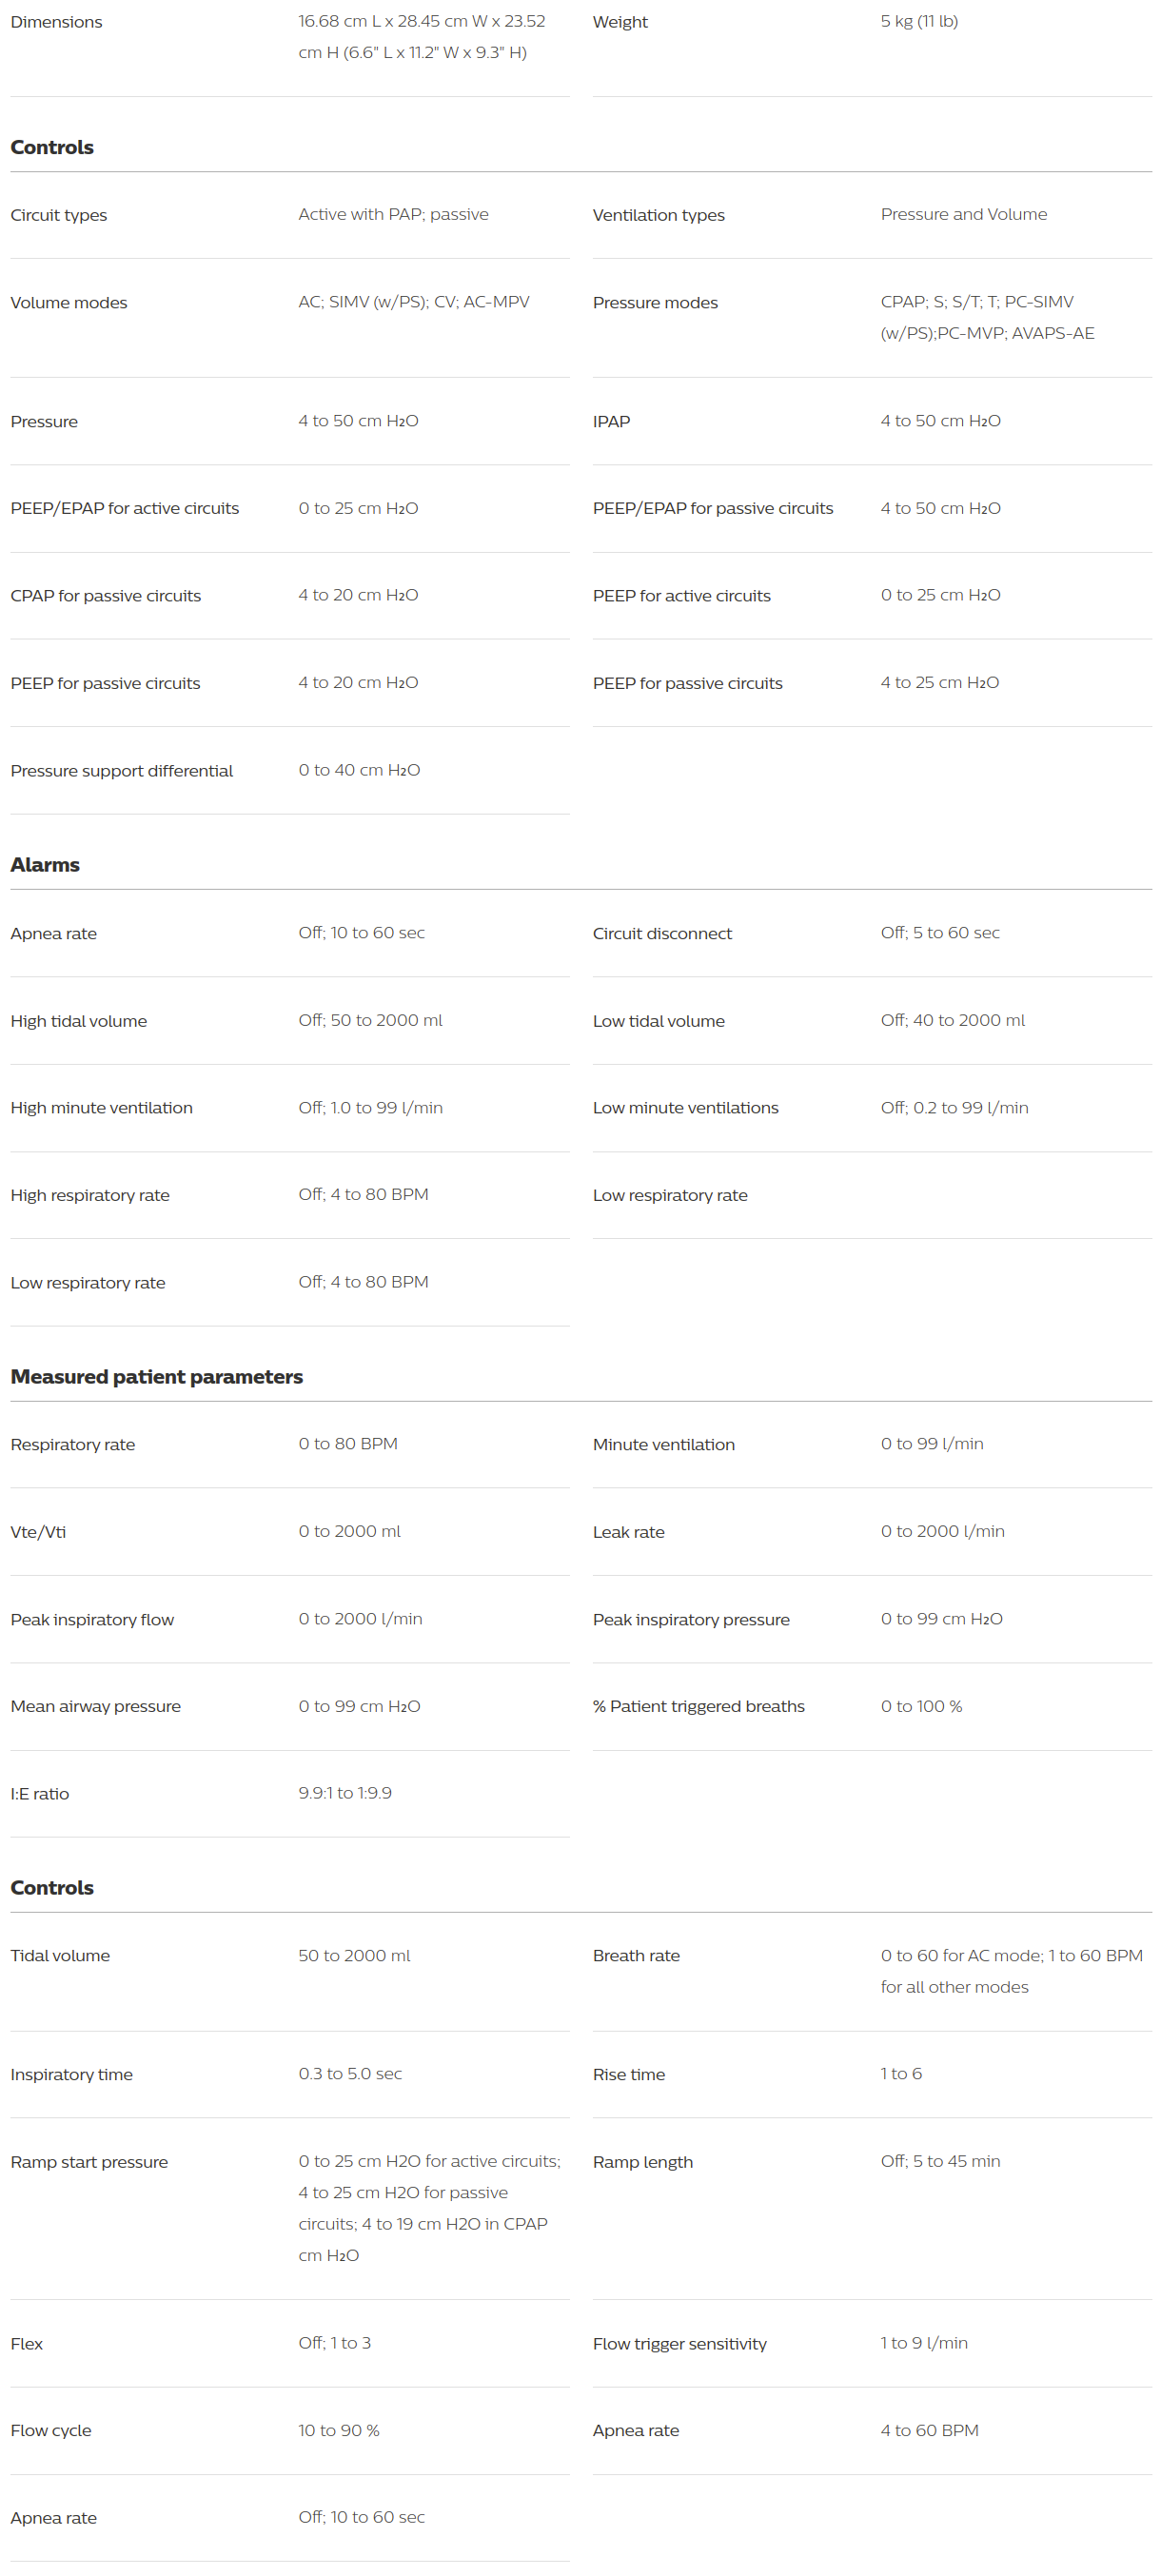This screenshot has height=2576, width=1161.
Task: Click the Weight value 5 kg
Action: (x=919, y=21)
